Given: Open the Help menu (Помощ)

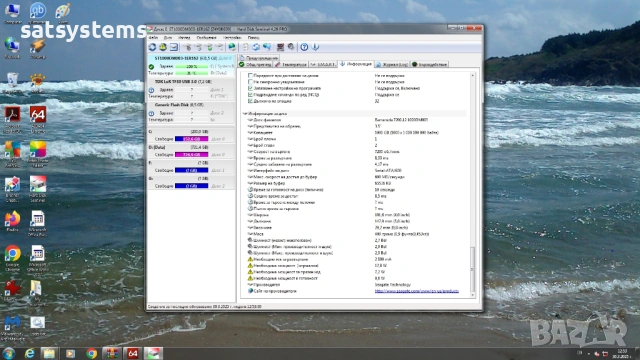Looking at the screenshot, I should [x=253, y=38].
